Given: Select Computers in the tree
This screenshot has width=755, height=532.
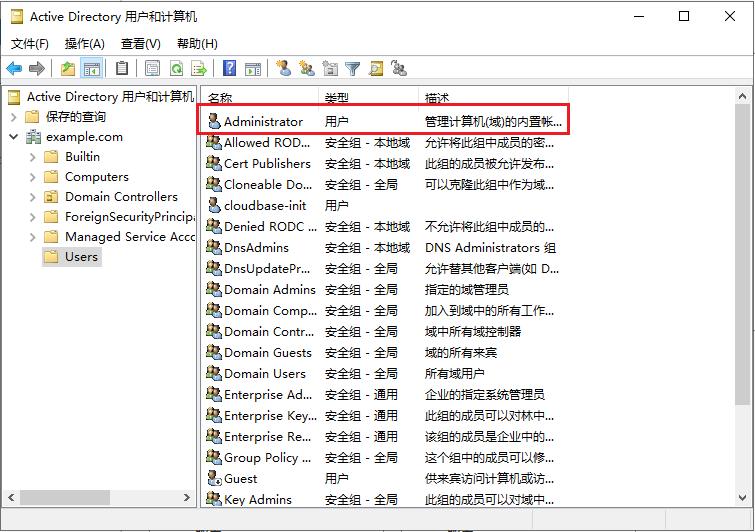Looking at the screenshot, I should tap(97, 177).
